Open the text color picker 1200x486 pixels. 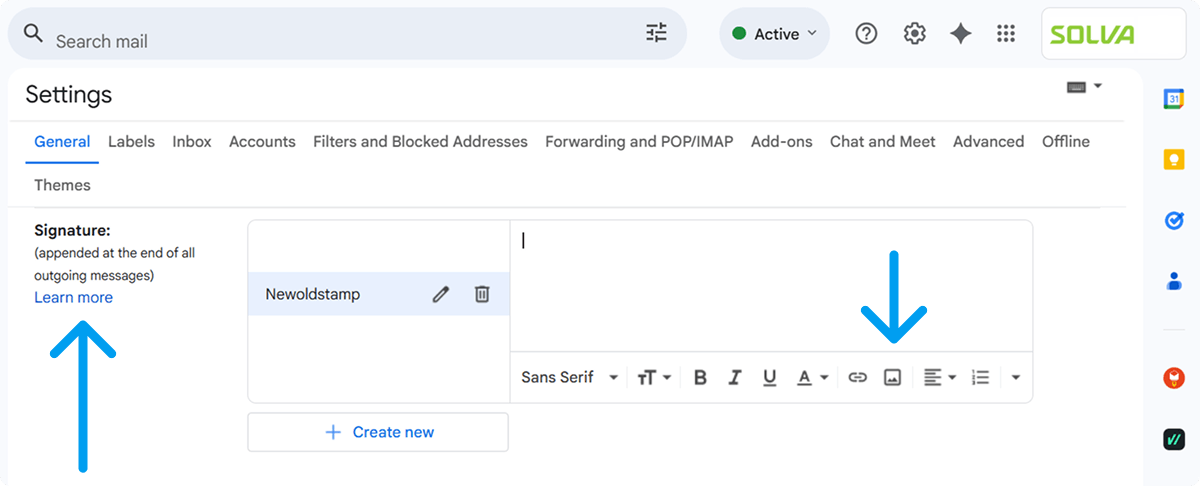(x=812, y=377)
